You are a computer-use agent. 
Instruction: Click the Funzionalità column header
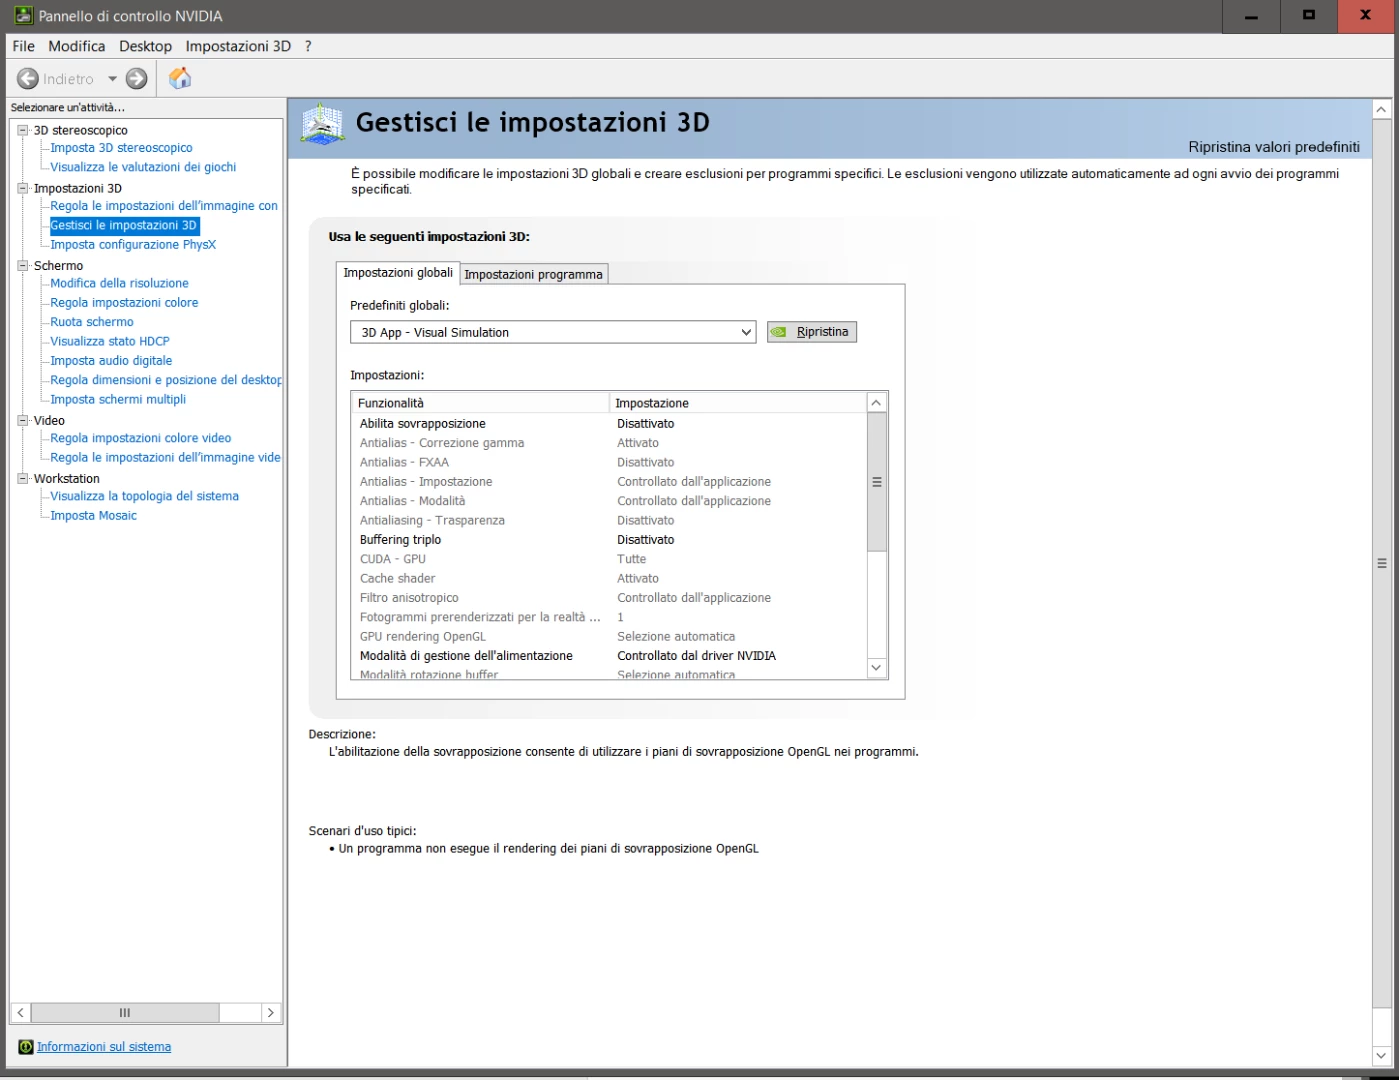click(x=481, y=403)
